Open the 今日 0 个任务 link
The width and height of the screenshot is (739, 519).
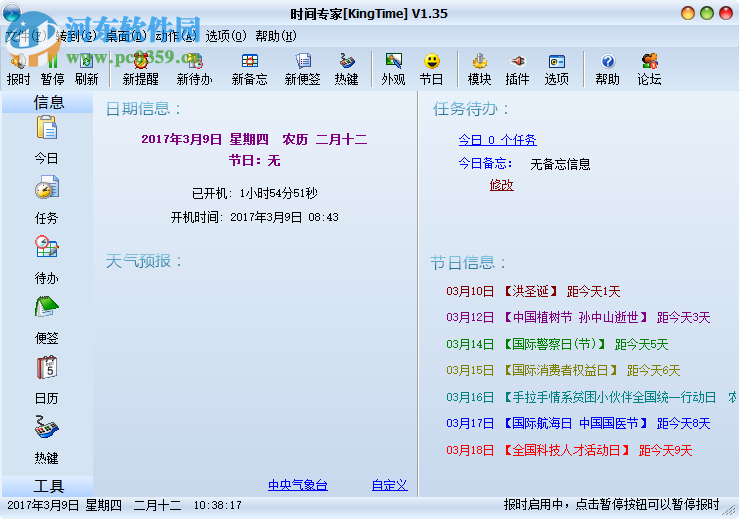[x=497, y=140]
